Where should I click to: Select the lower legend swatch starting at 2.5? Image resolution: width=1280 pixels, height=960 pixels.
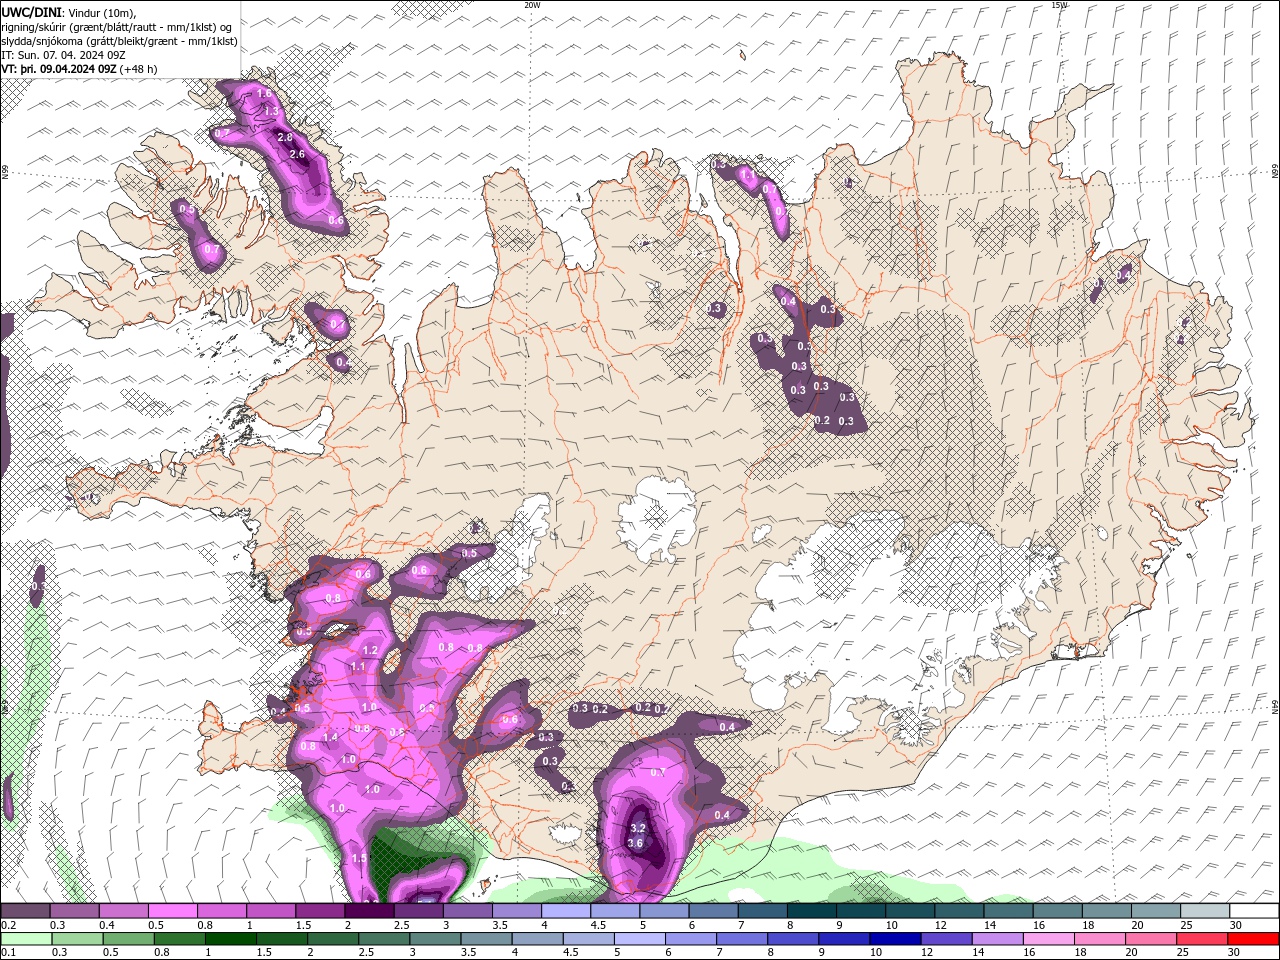384,939
